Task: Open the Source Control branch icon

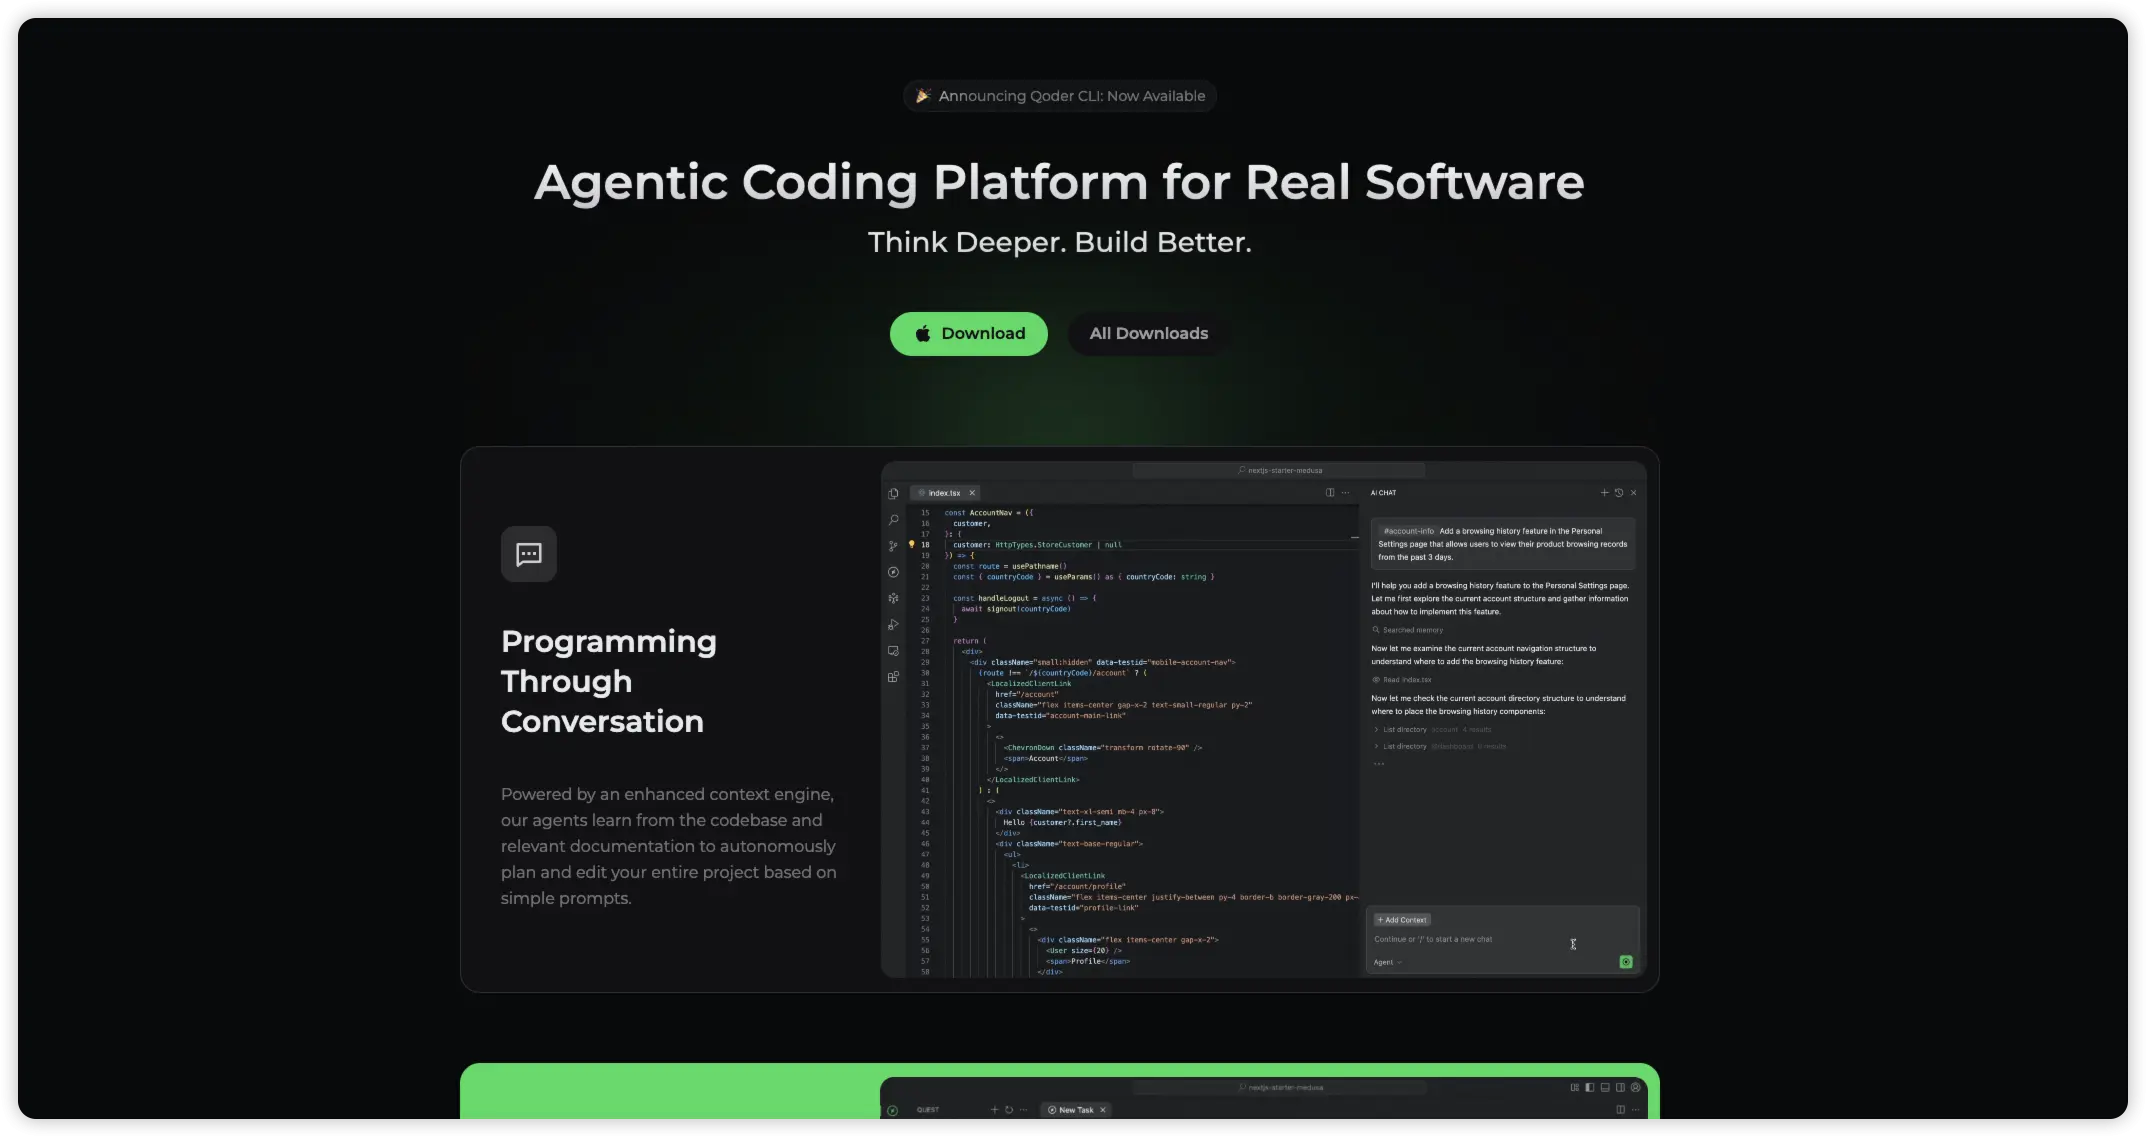Action: (893, 546)
